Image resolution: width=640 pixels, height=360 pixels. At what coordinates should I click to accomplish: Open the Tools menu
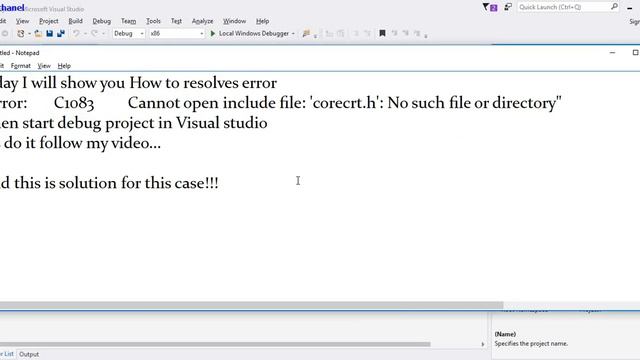(x=153, y=21)
